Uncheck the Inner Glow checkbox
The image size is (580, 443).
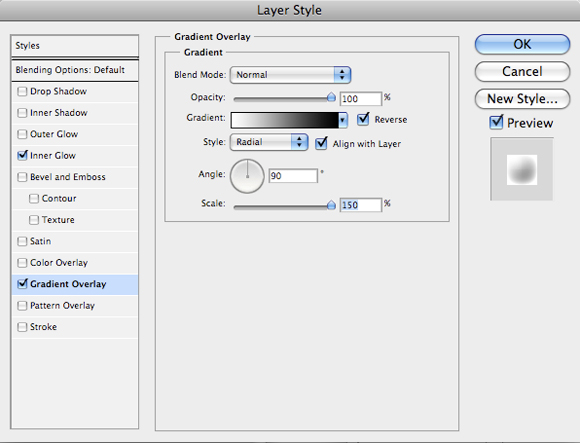tap(22, 155)
